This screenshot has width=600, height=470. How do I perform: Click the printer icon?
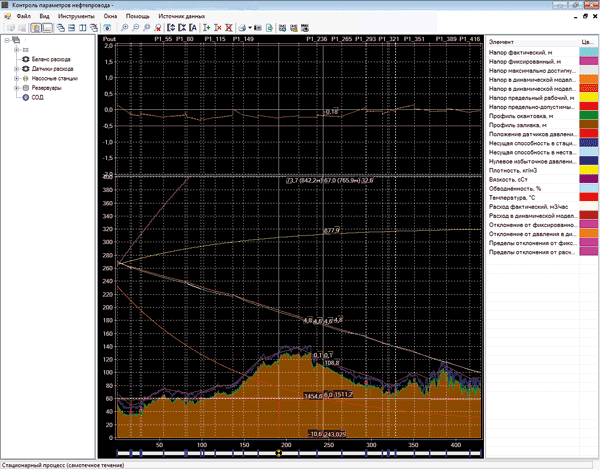[x=242, y=28]
